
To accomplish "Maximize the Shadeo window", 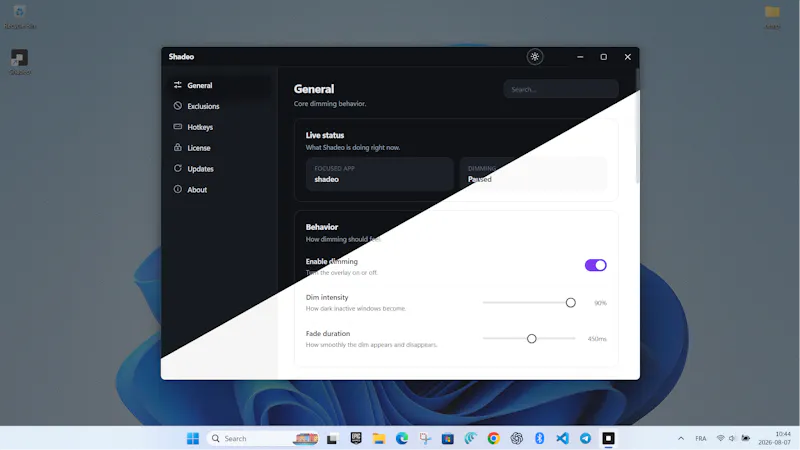I will [604, 57].
